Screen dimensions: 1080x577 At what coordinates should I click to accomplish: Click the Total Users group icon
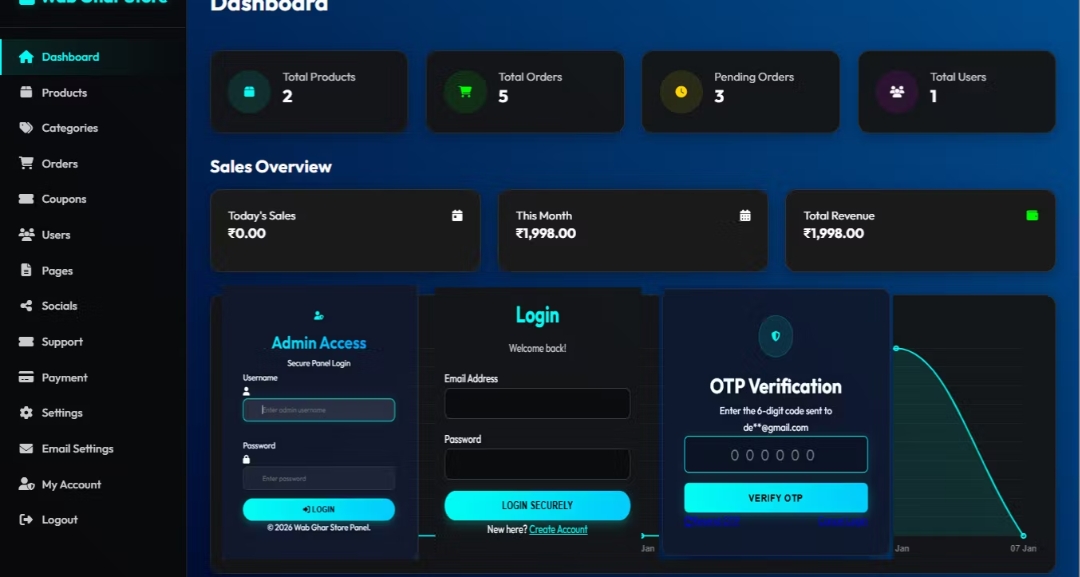897,92
